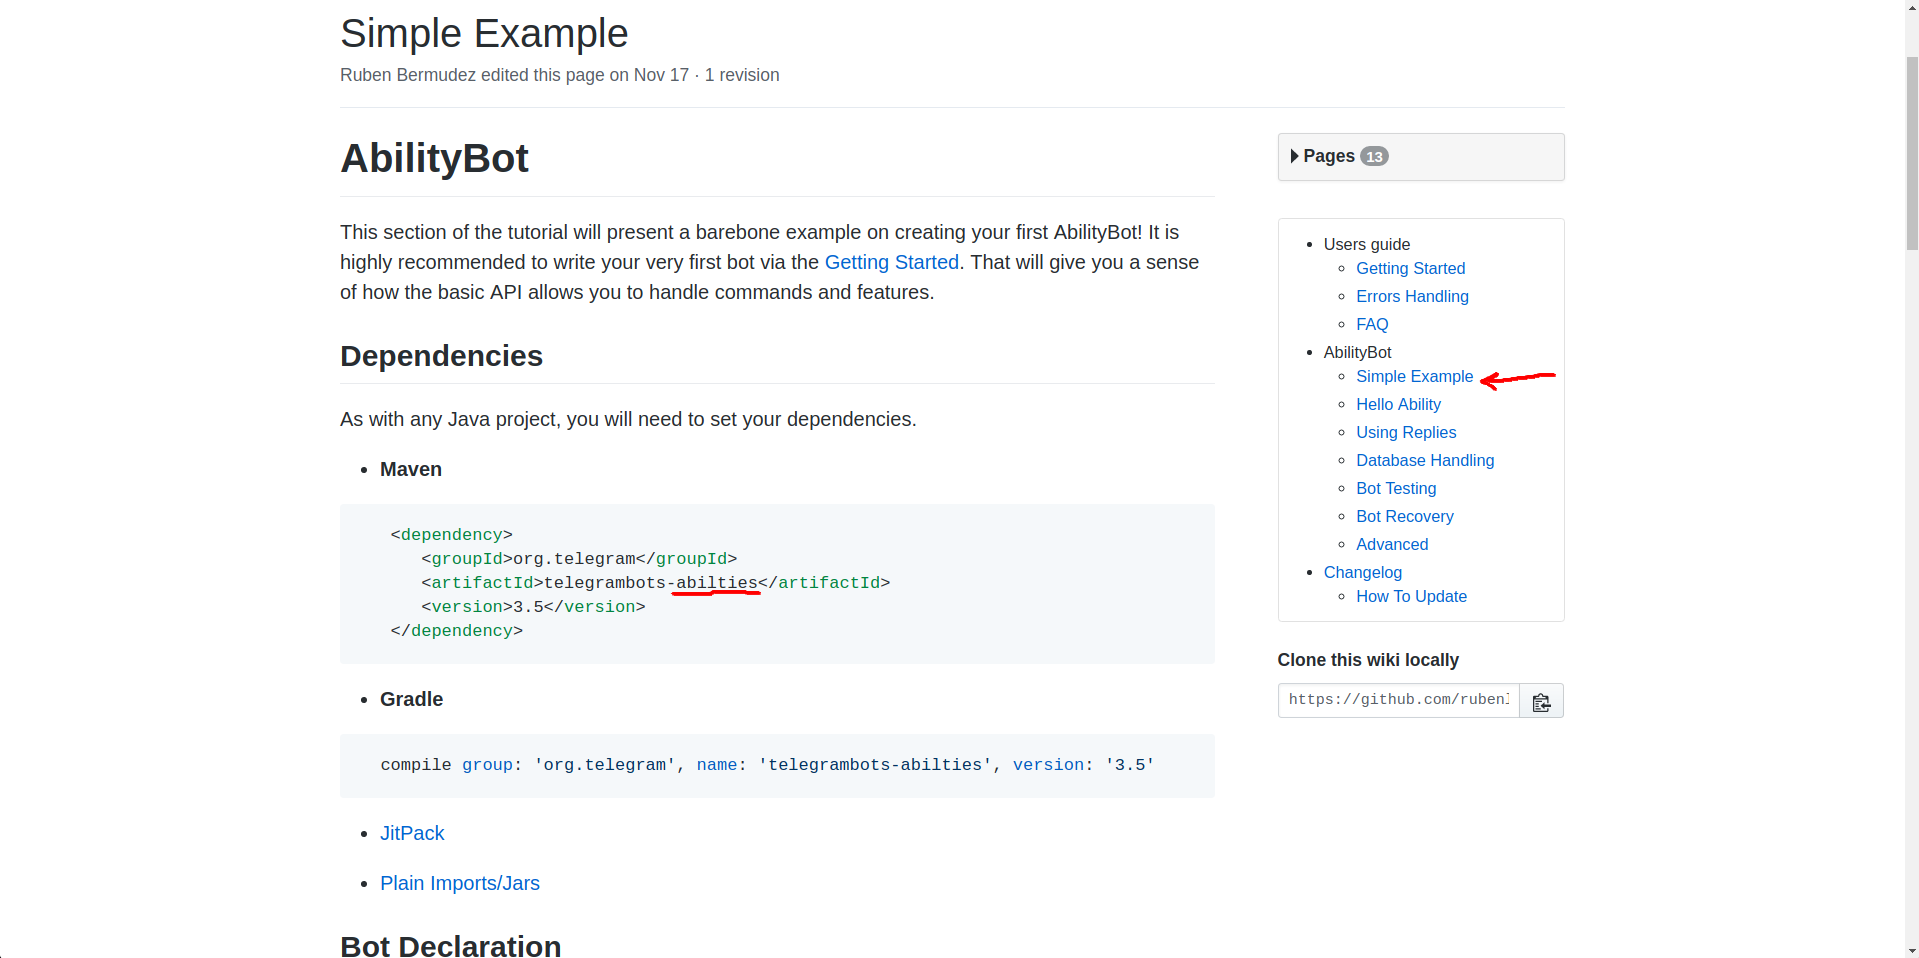
Task: Open the Bot Testing page
Action: [1396, 488]
